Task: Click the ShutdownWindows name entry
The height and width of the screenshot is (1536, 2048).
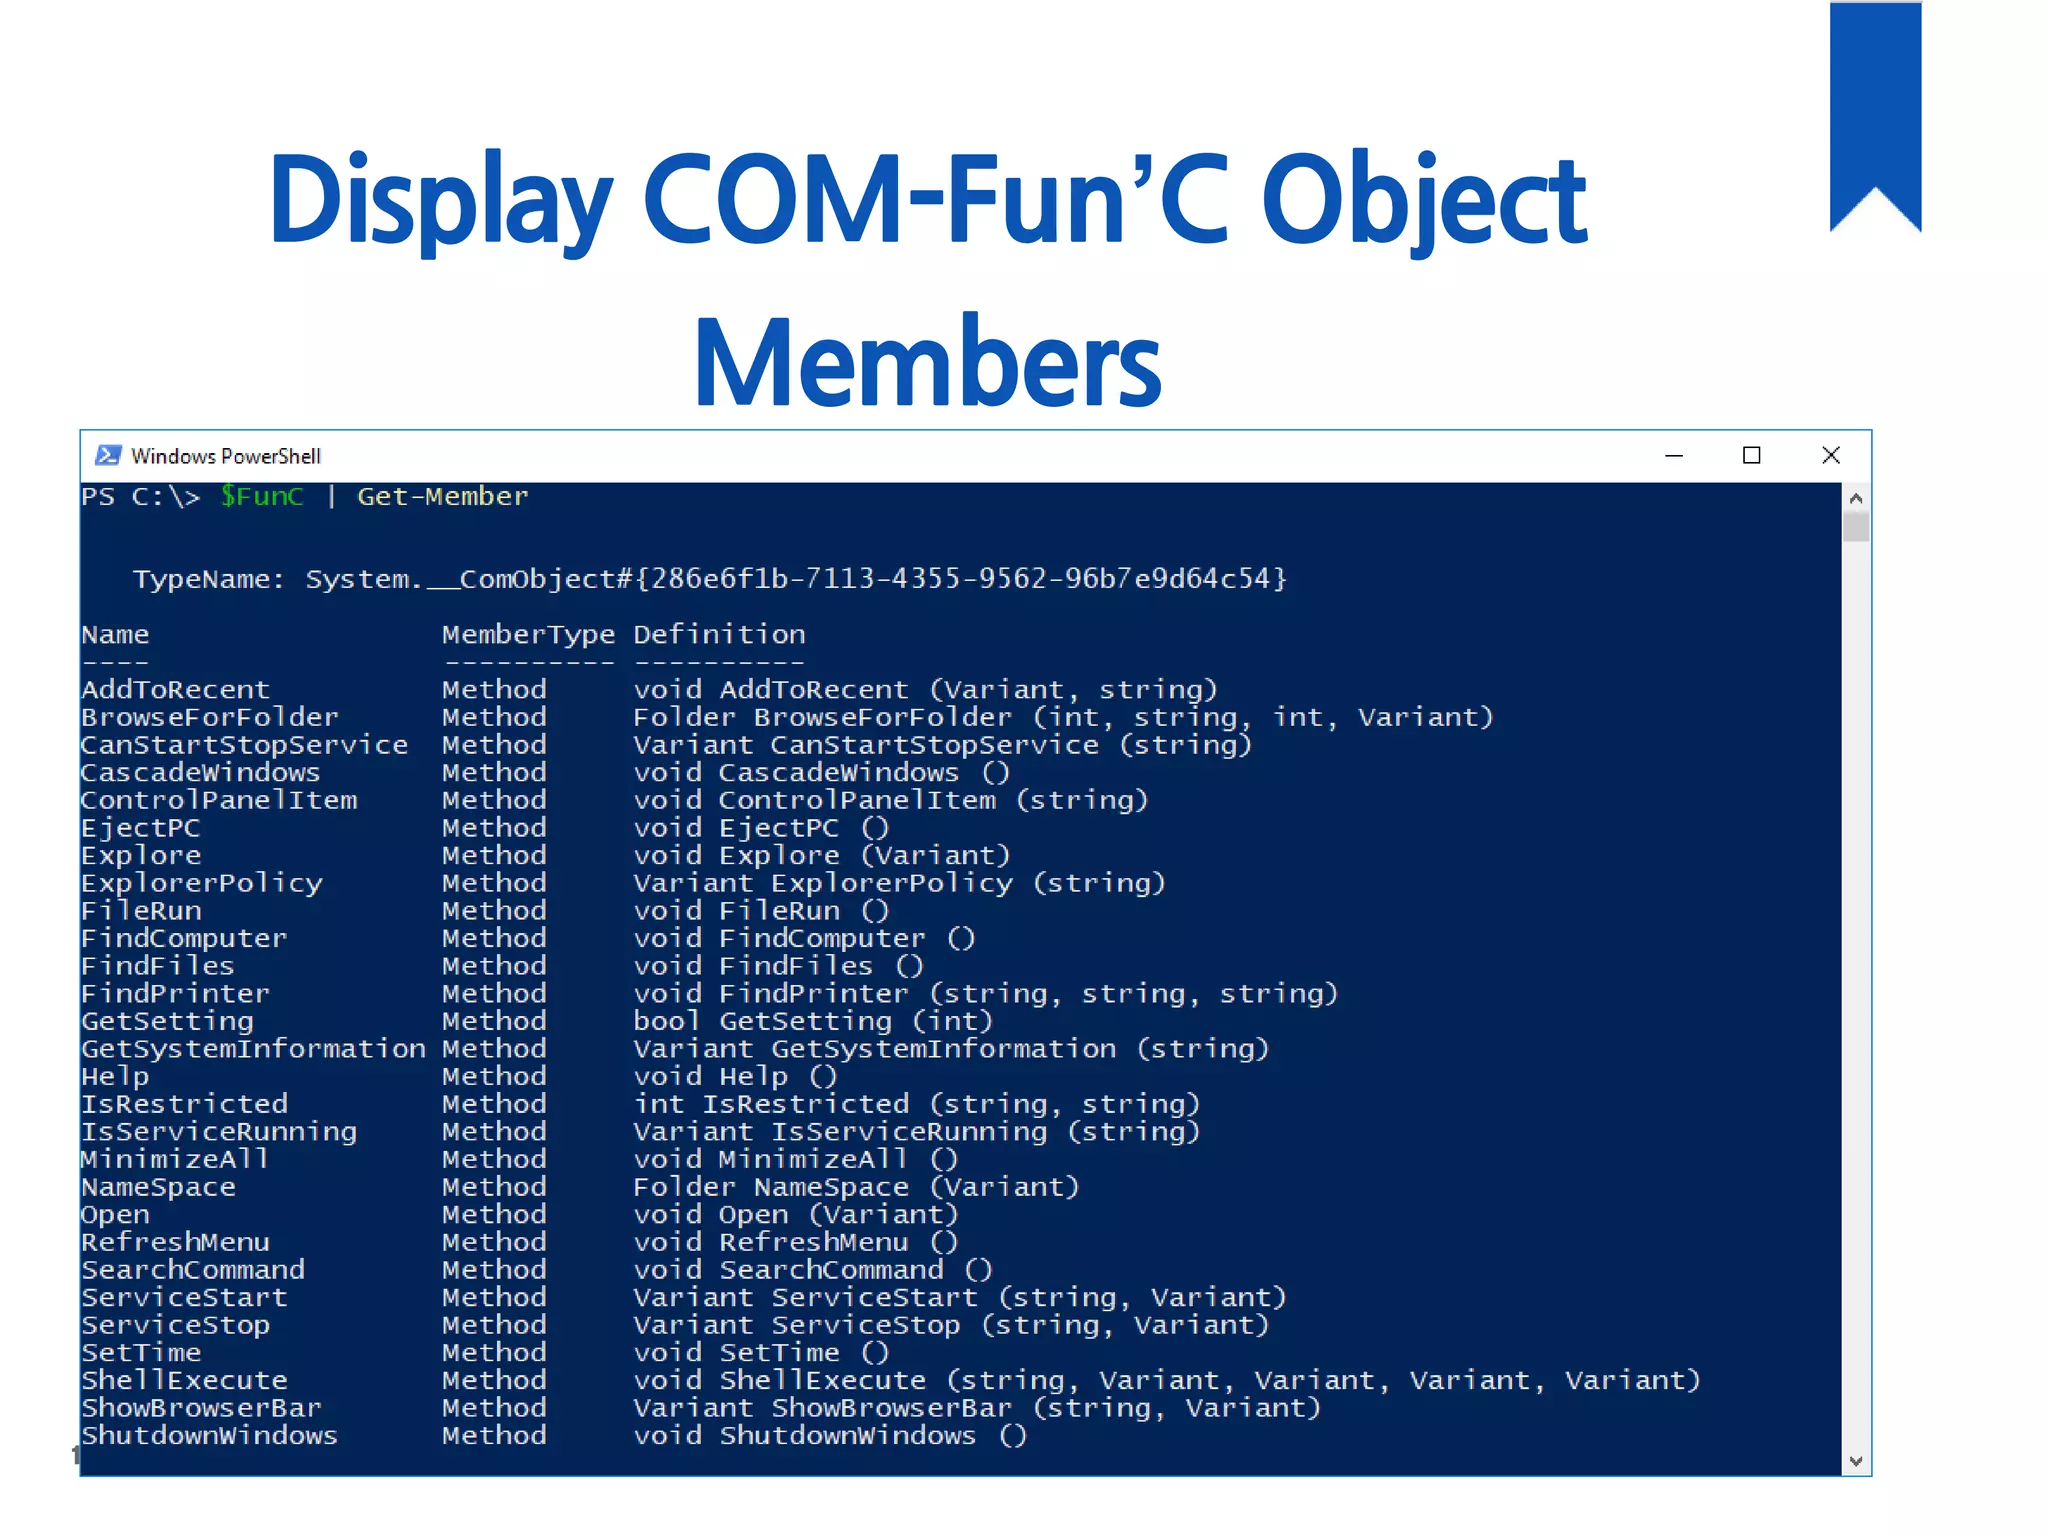Action: pos(210,1436)
